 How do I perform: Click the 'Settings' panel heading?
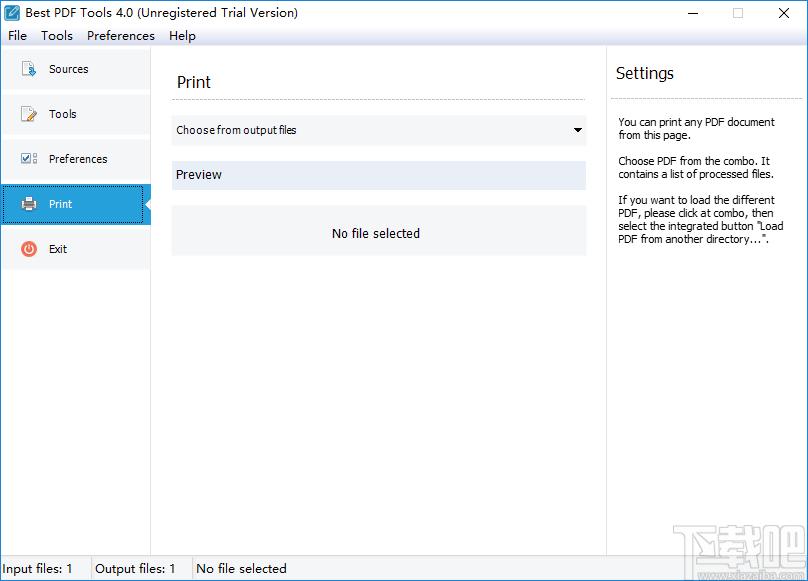[645, 73]
